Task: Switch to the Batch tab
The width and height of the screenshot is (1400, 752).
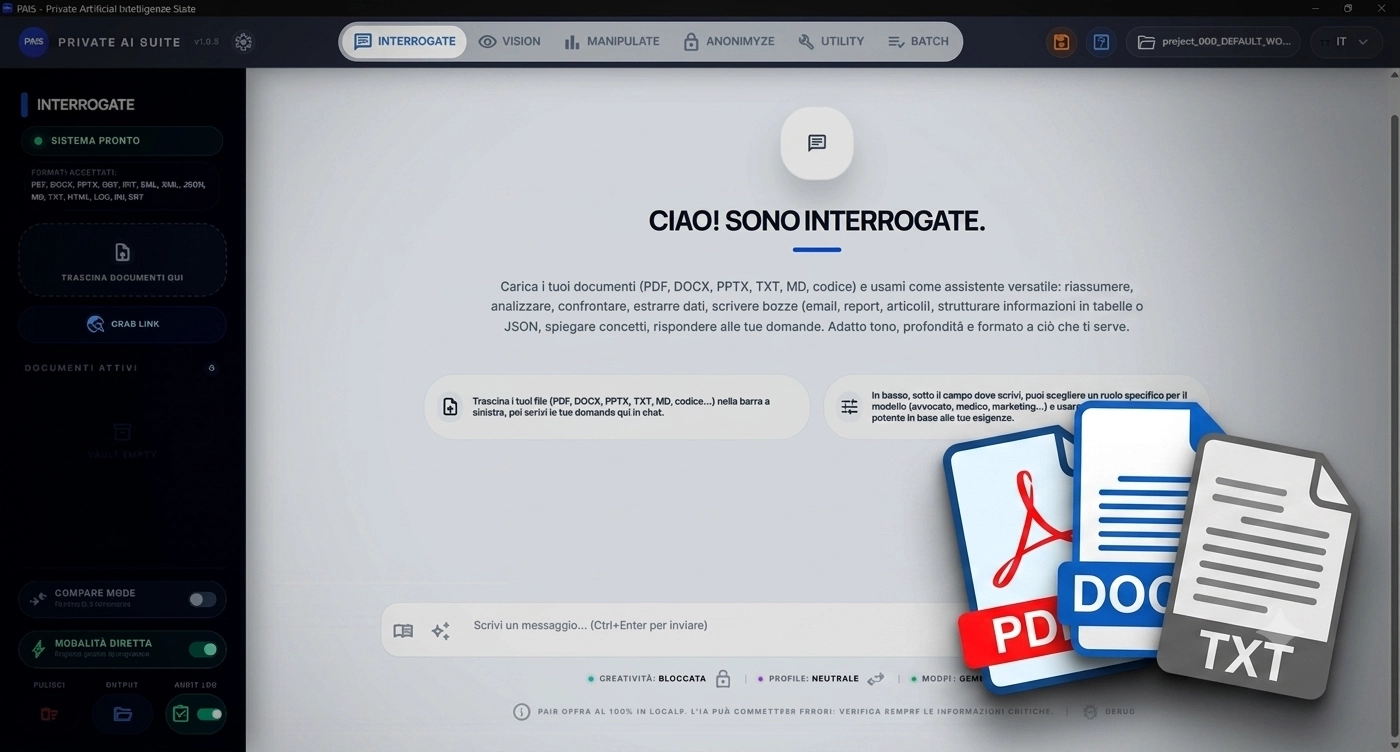Action: pyautogui.click(x=918, y=42)
